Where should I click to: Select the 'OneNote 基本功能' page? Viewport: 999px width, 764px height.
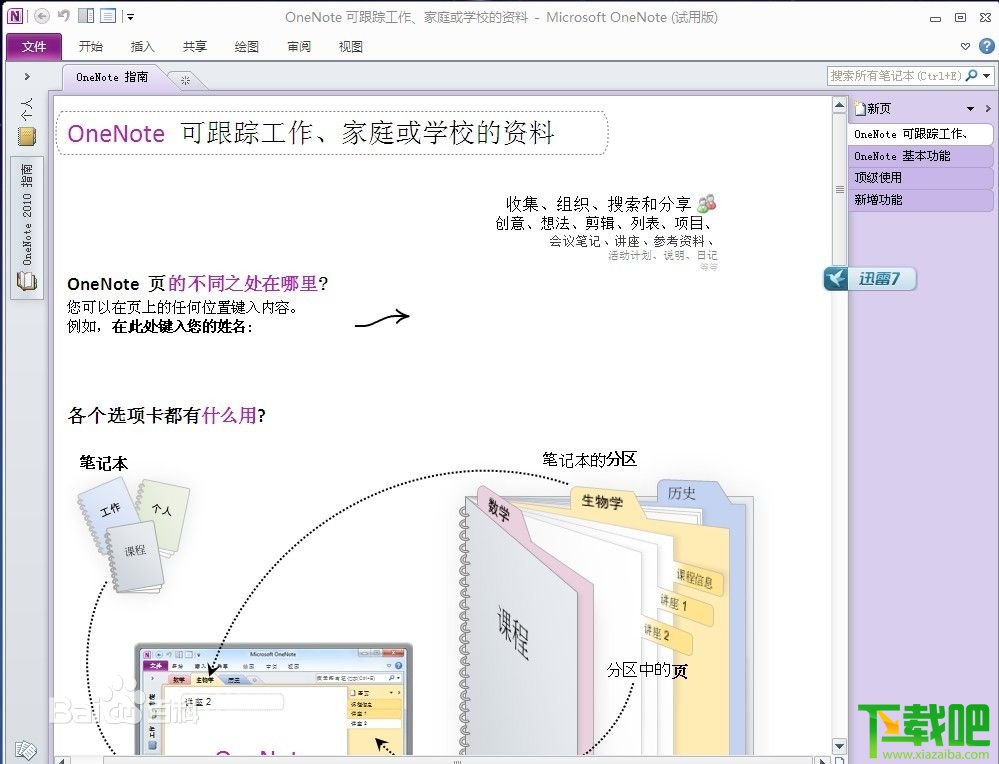pyautogui.click(x=921, y=156)
